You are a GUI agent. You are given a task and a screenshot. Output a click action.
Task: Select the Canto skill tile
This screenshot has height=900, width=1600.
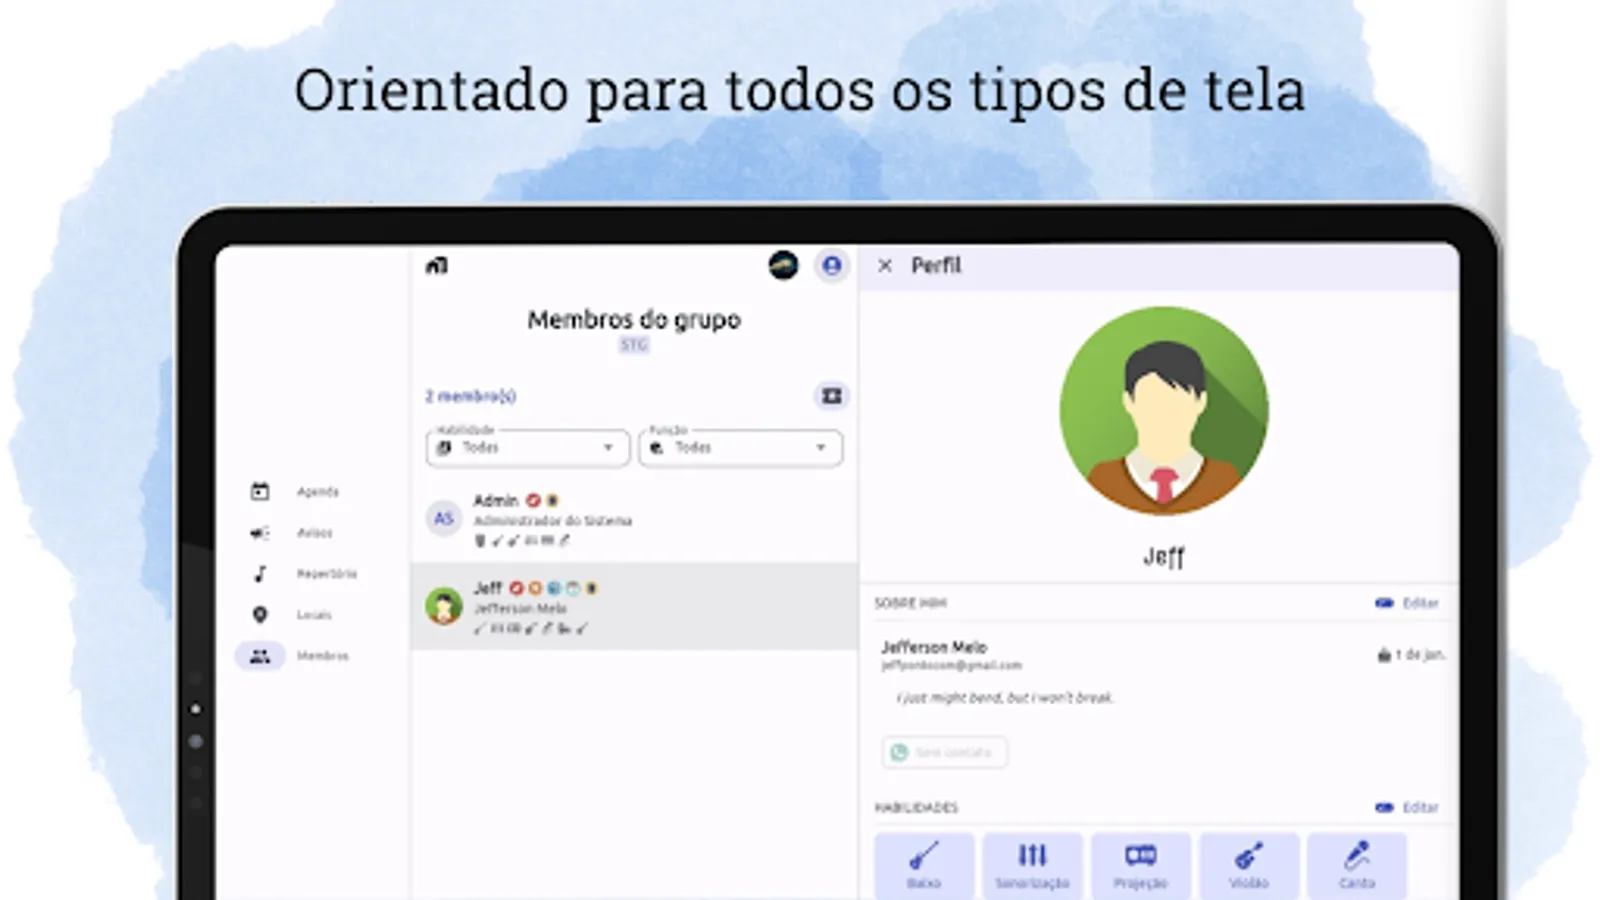pyautogui.click(x=1357, y=866)
